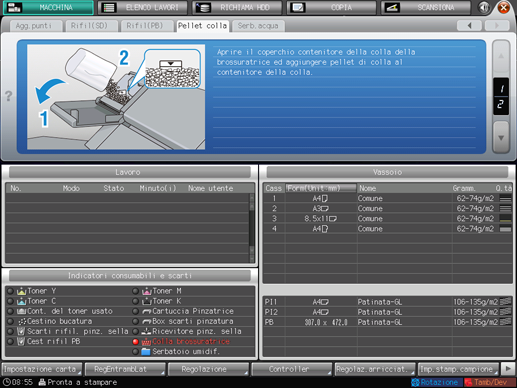The image size is (517, 388).
Task: Click the Ricevitore pinz. sella icon
Action: click(x=147, y=331)
